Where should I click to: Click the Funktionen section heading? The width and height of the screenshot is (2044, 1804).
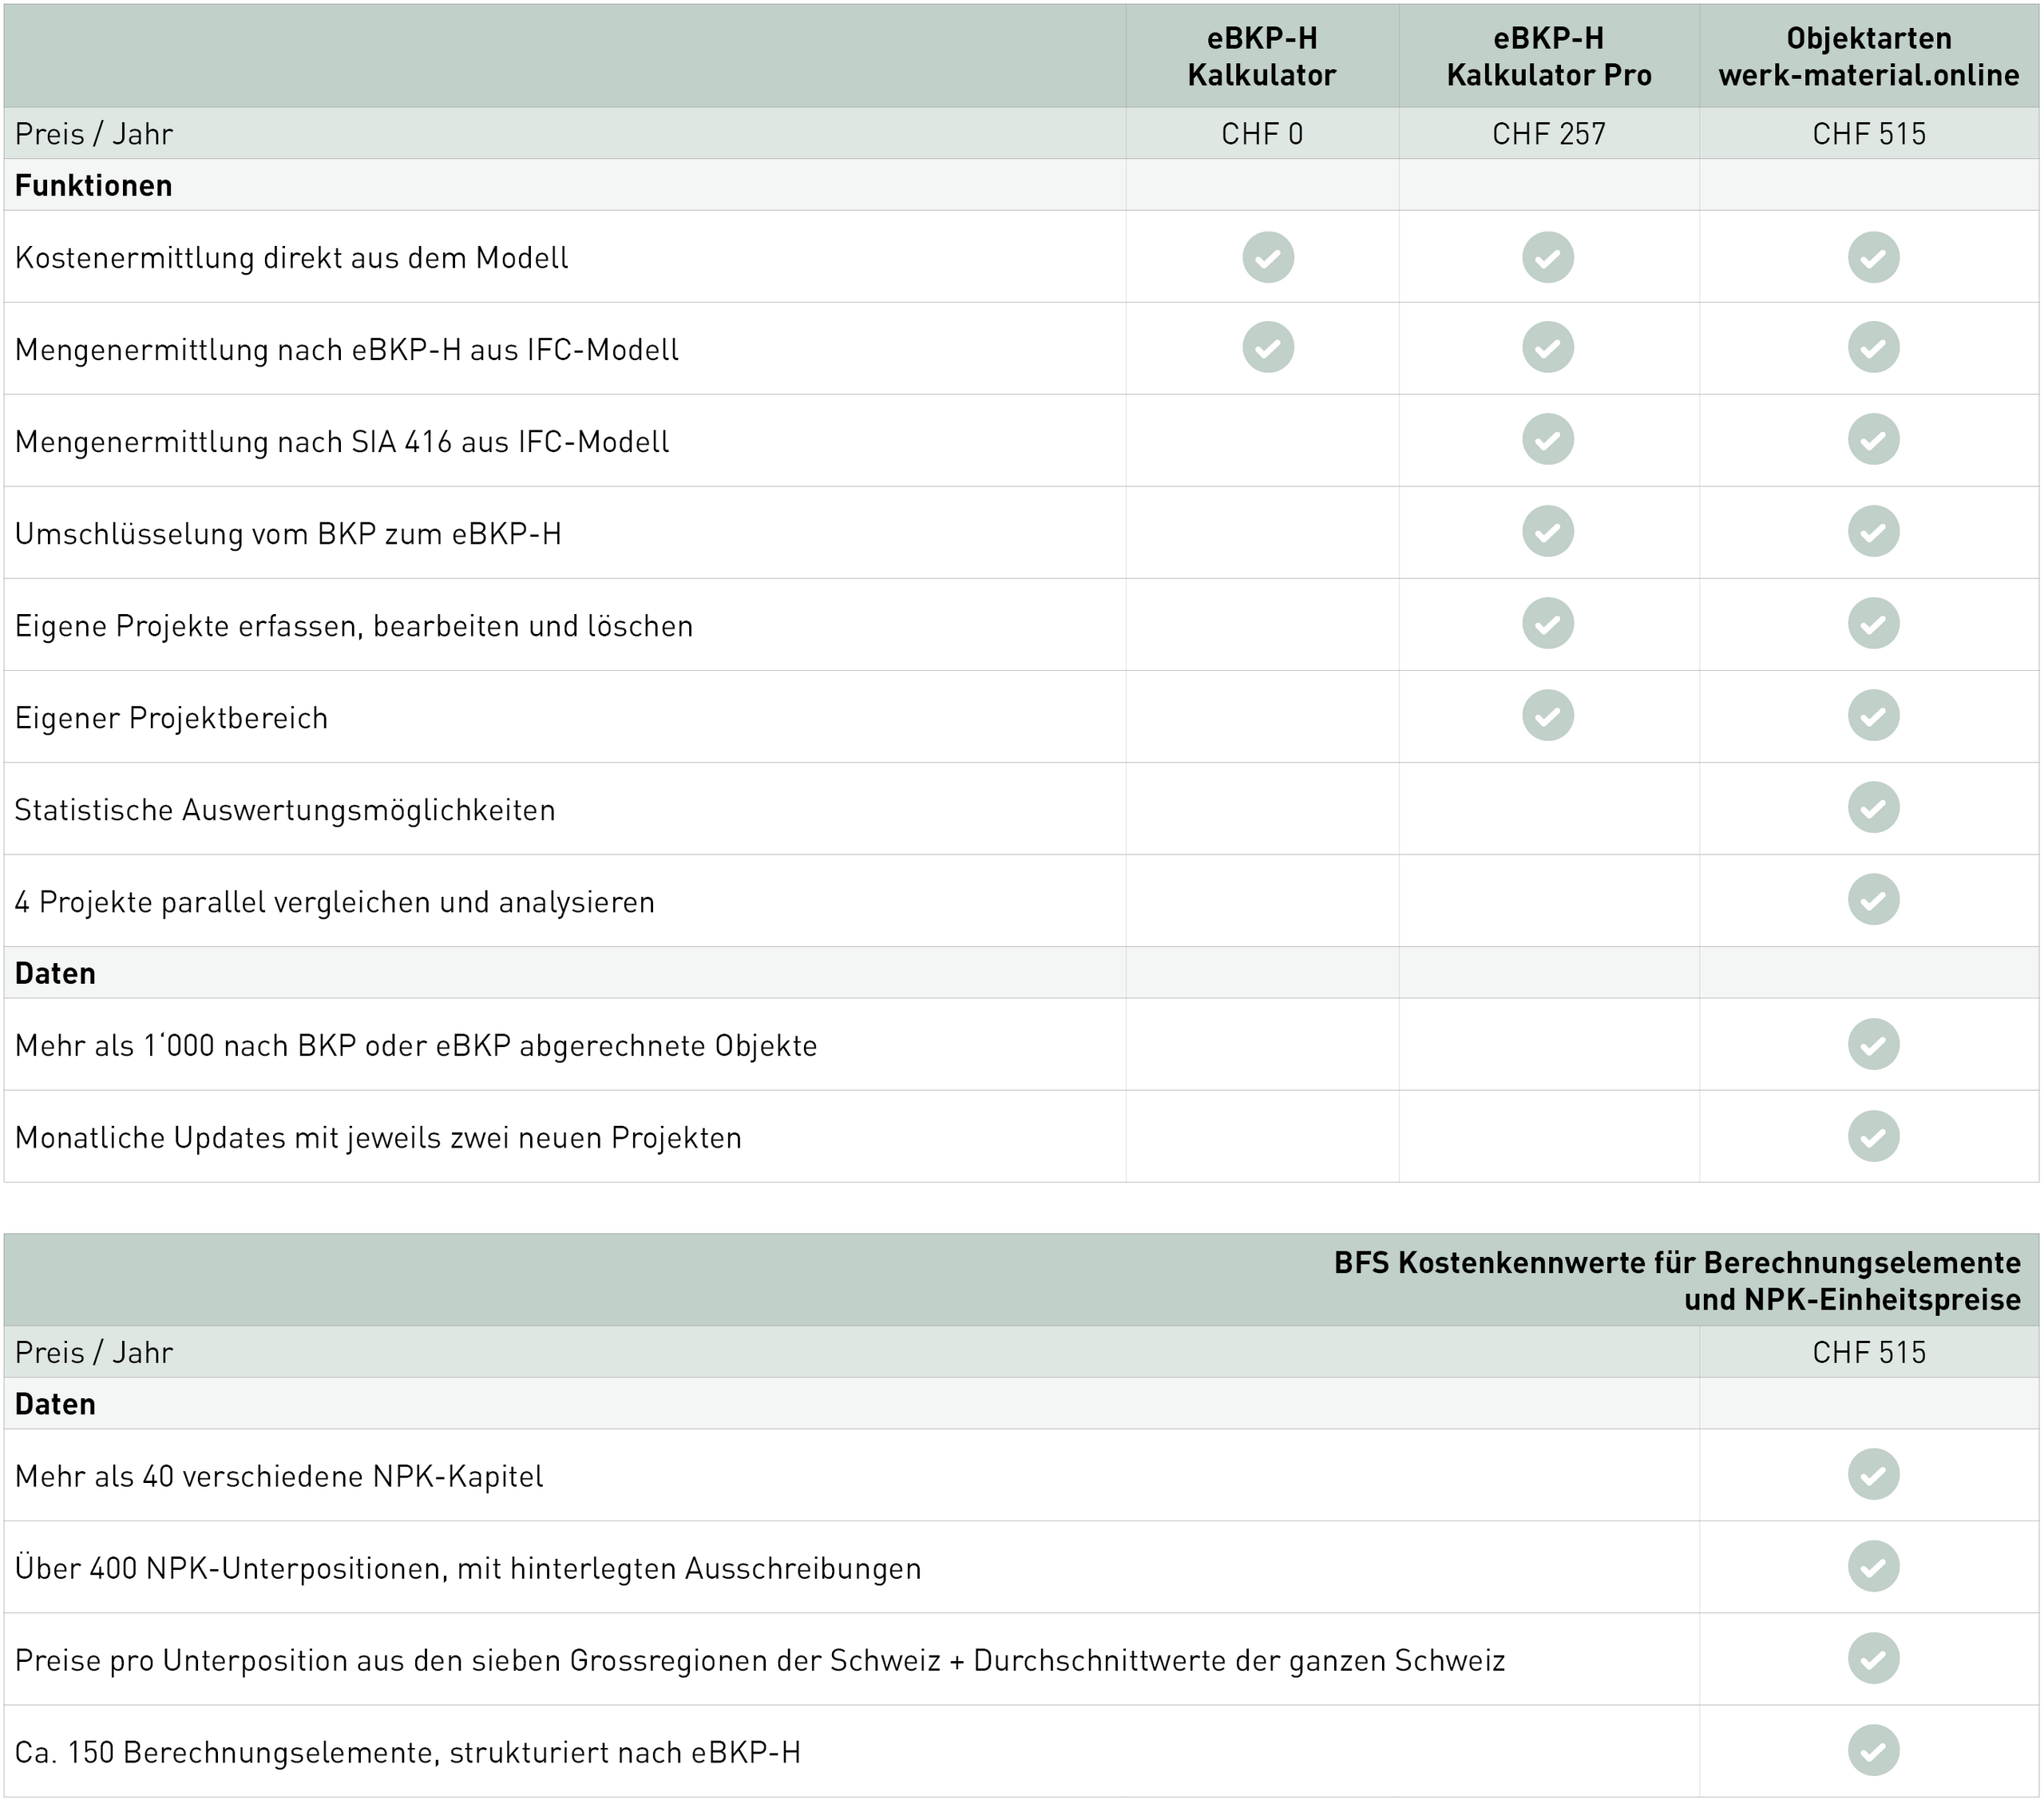tap(93, 185)
